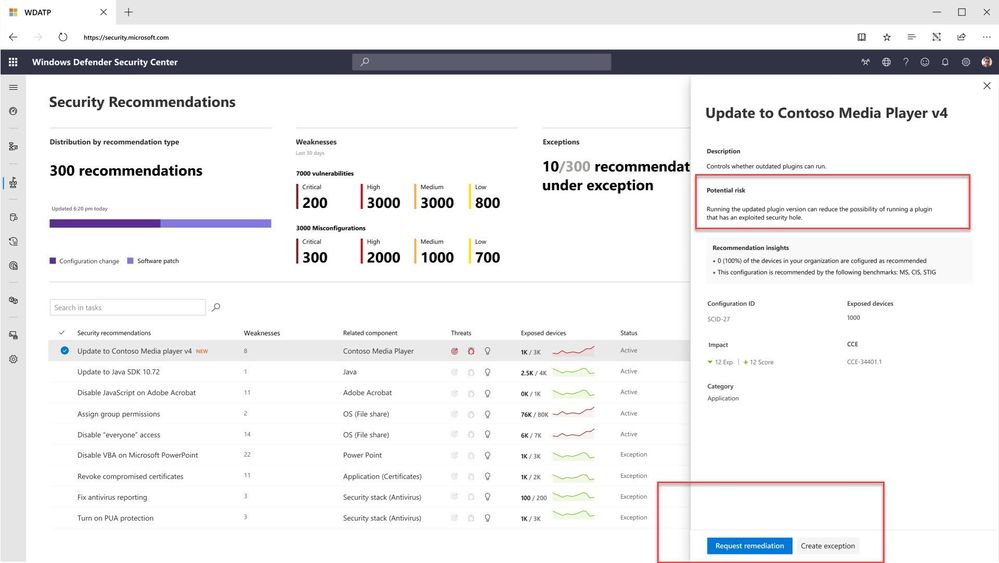This screenshot has width=999, height=563.
Task: Open the browser more options ellipsis menu
Action: [x=986, y=37]
